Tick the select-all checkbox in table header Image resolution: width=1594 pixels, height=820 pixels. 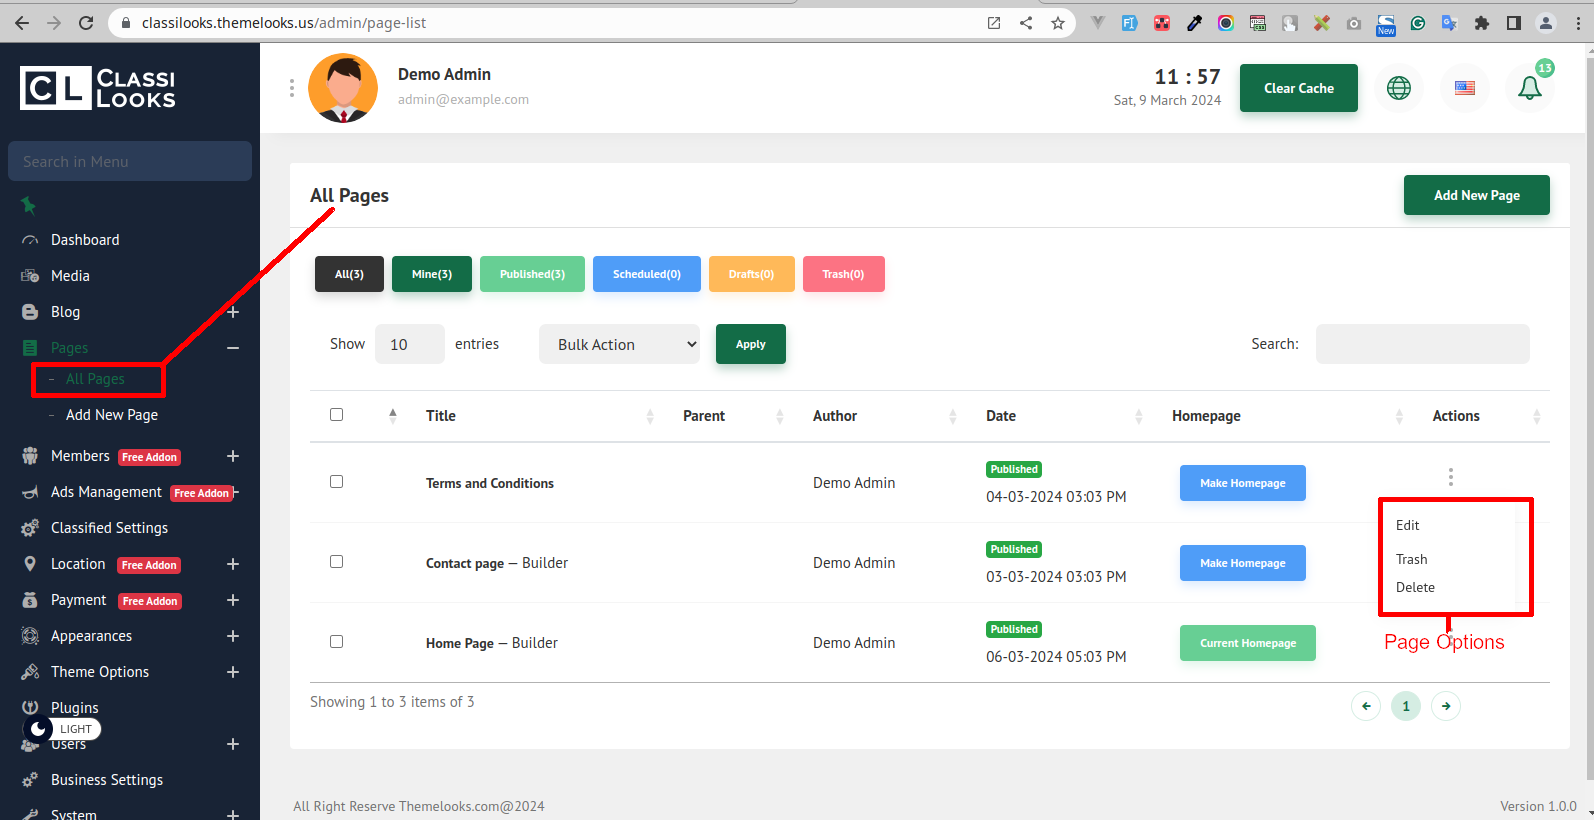coord(337,415)
